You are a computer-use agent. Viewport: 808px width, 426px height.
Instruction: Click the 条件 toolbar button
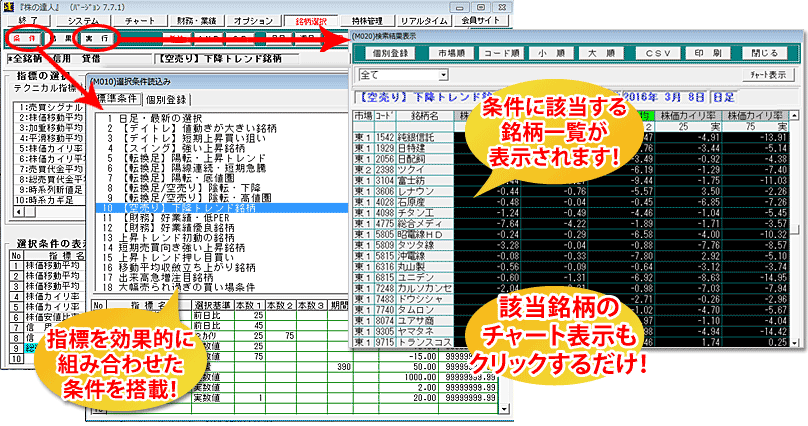pos(24,39)
